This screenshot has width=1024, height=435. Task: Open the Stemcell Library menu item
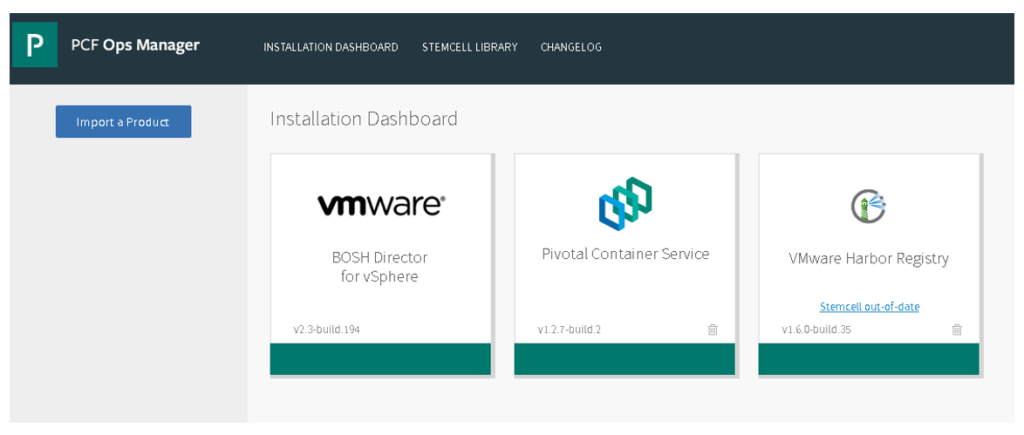tap(470, 47)
